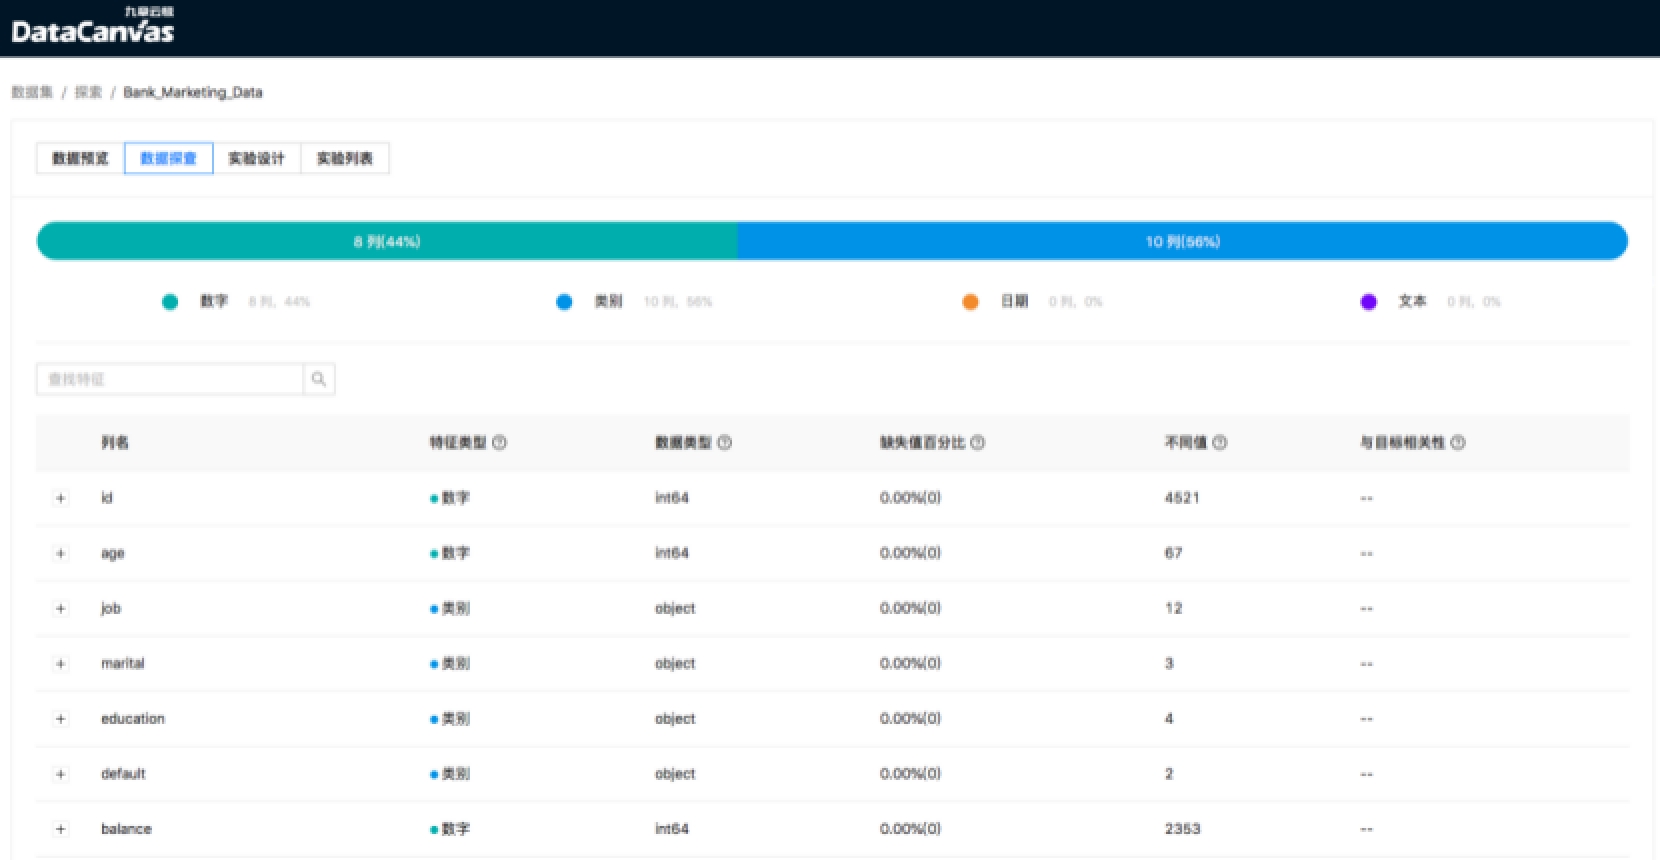Screen dimensions: 1660x864
Task: Click the orange date legend dot
Action: tap(970, 302)
